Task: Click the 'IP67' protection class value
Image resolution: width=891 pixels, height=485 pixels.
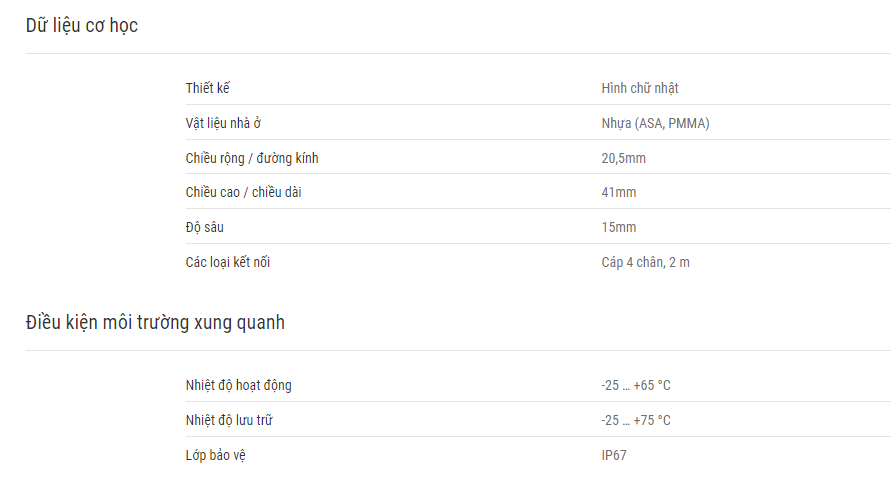Action: [614, 455]
